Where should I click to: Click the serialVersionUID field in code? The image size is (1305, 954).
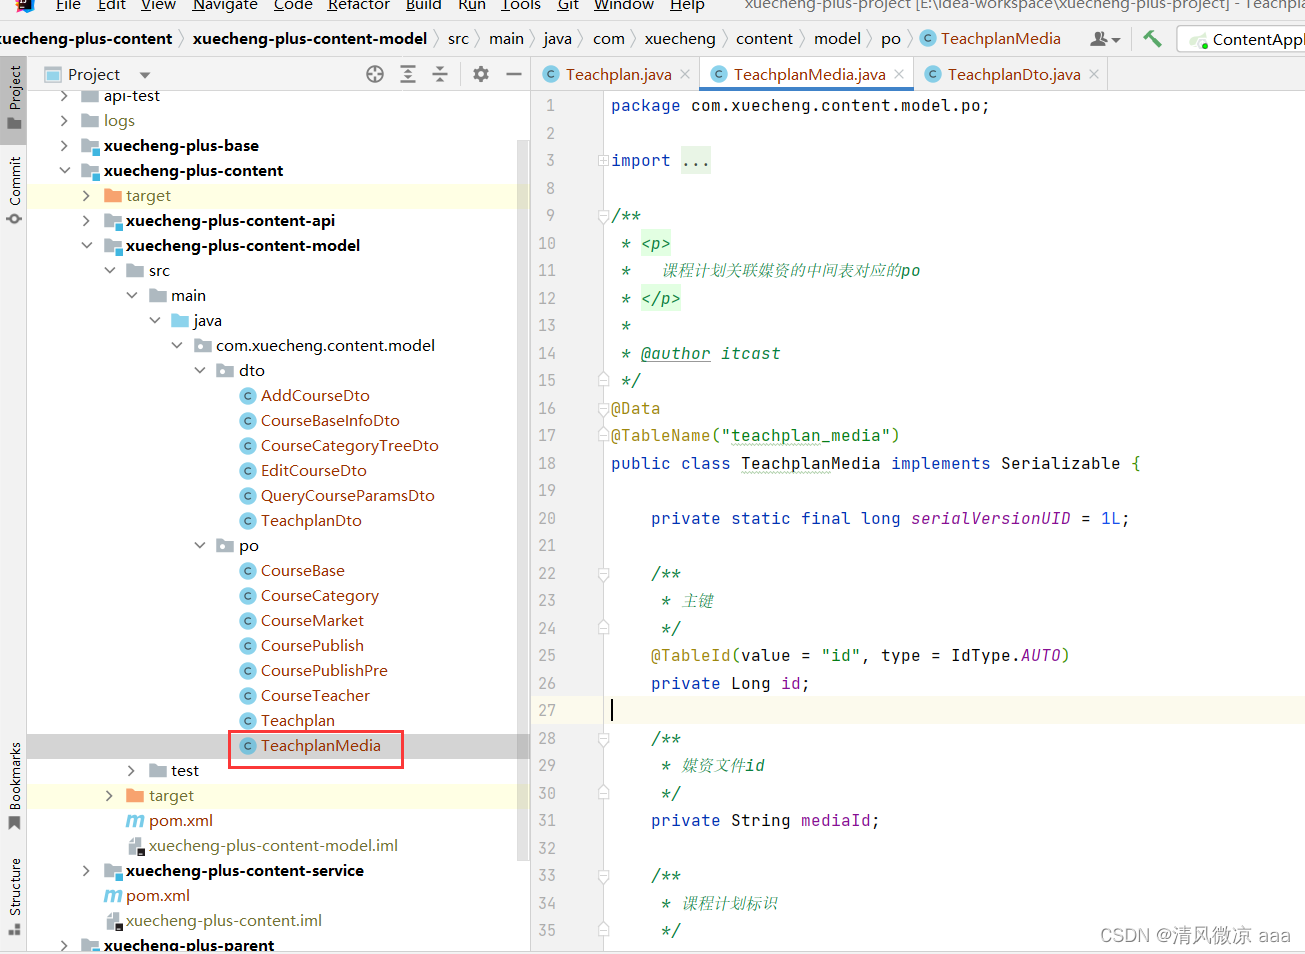pos(990,518)
